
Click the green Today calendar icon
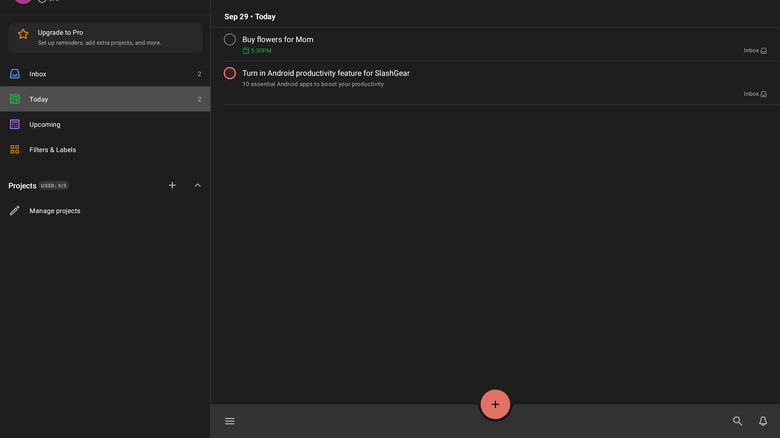click(14, 99)
